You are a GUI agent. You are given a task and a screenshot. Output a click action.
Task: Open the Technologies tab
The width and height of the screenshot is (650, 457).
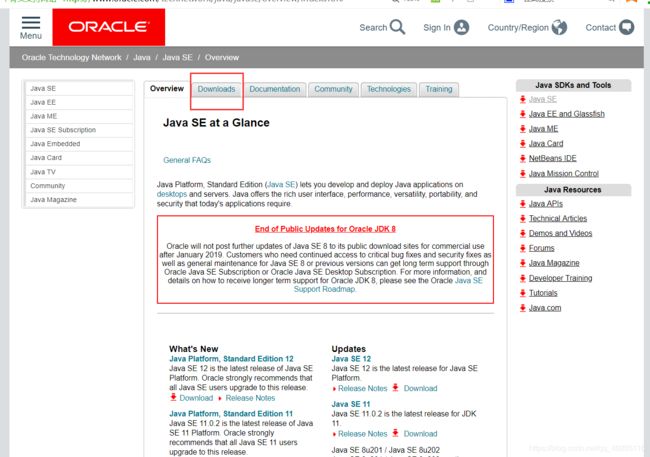(389, 89)
